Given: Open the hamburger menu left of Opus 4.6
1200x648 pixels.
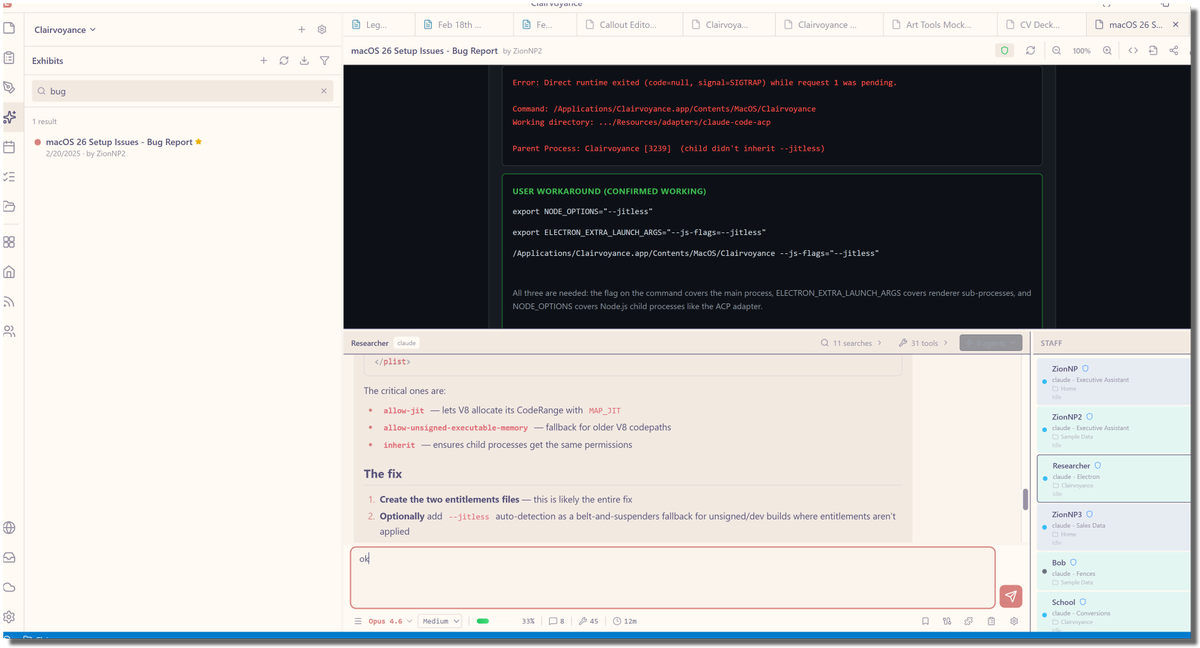Looking at the screenshot, I should click(358, 621).
